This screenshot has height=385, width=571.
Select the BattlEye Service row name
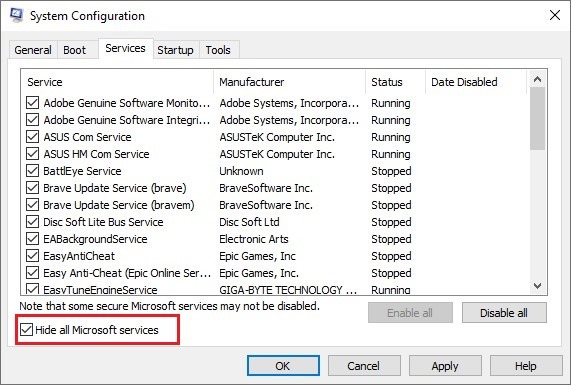[x=82, y=171]
